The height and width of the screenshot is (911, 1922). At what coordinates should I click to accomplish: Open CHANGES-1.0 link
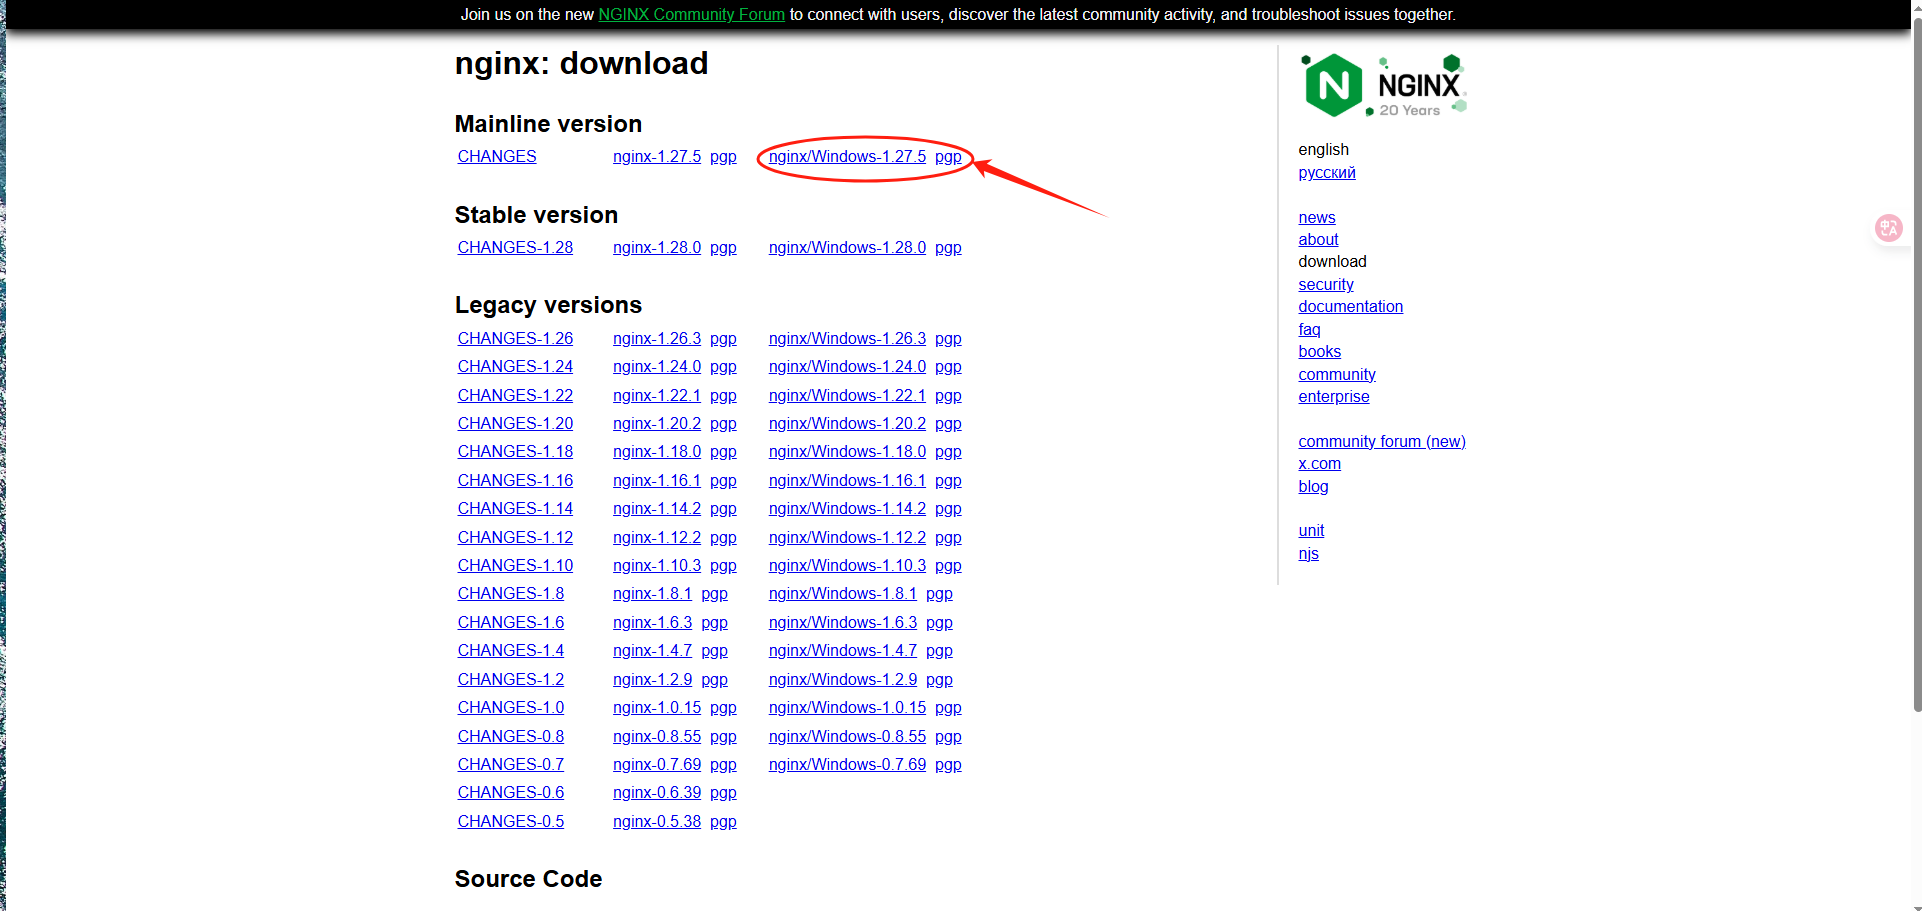[511, 708]
